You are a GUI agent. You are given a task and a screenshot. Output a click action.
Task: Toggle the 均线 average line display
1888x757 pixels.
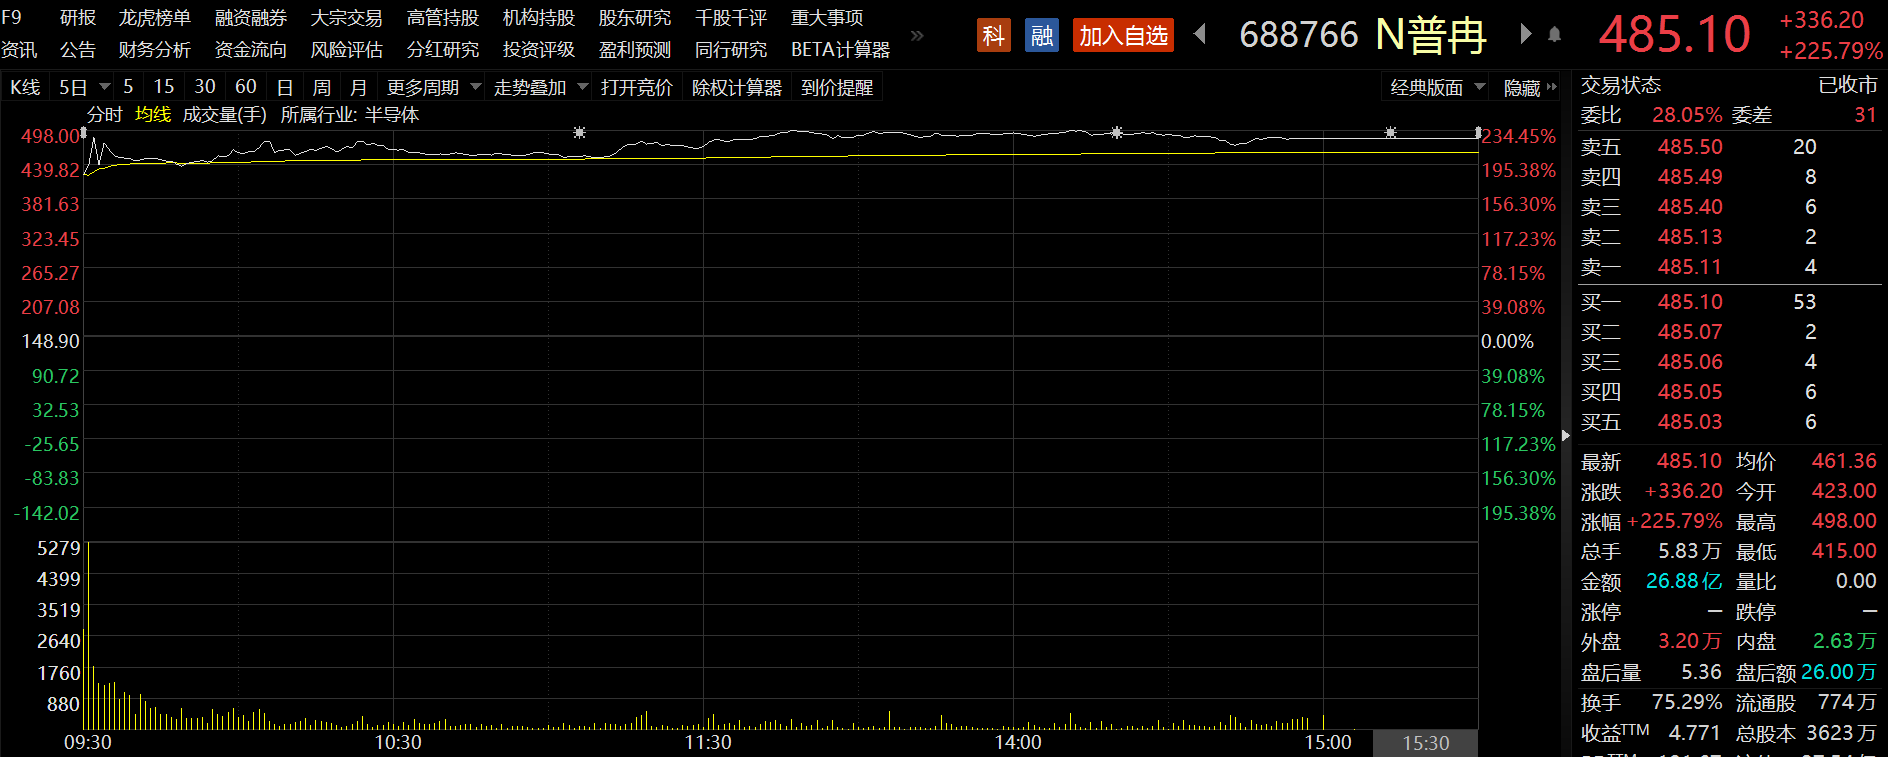click(x=153, y=115)
